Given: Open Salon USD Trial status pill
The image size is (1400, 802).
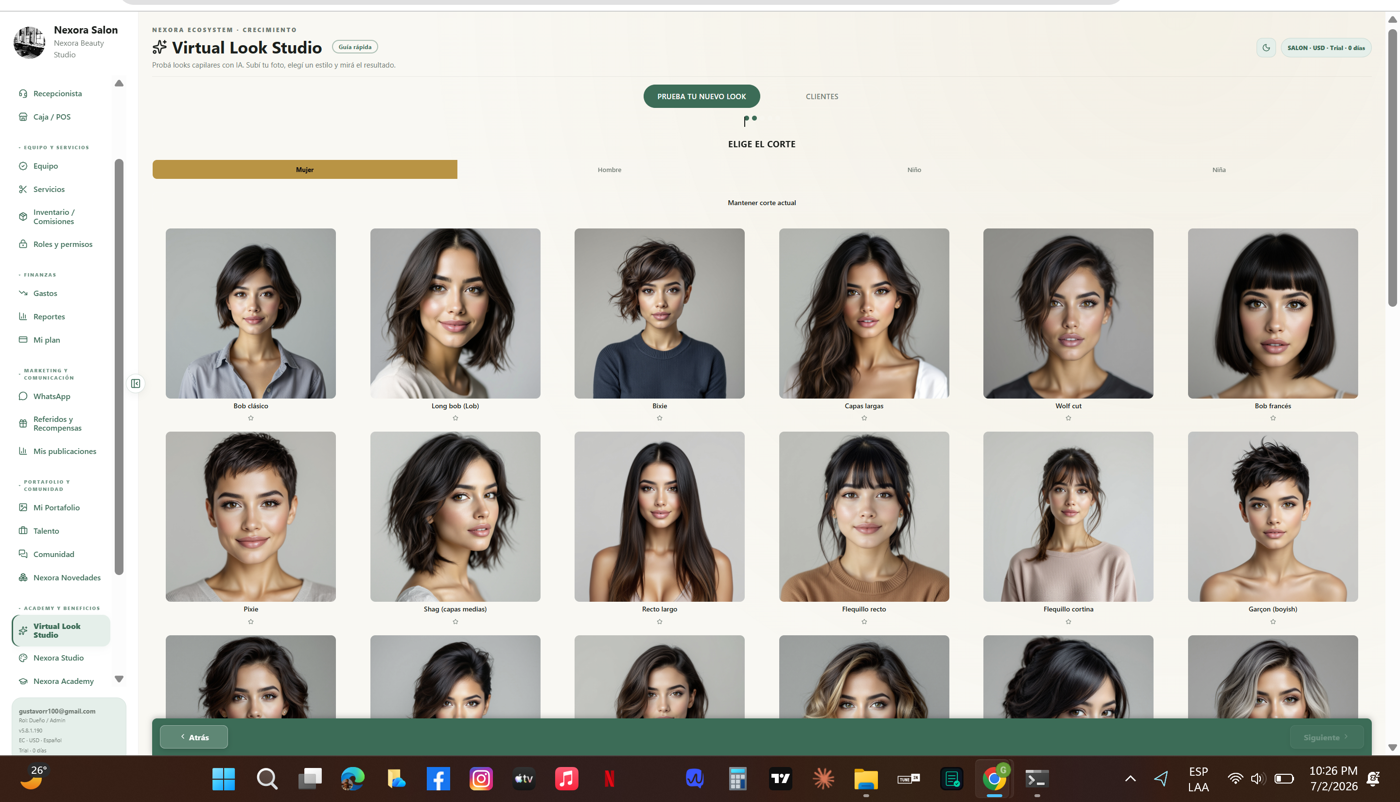Looking at the screenshot, I should 1326,48.
